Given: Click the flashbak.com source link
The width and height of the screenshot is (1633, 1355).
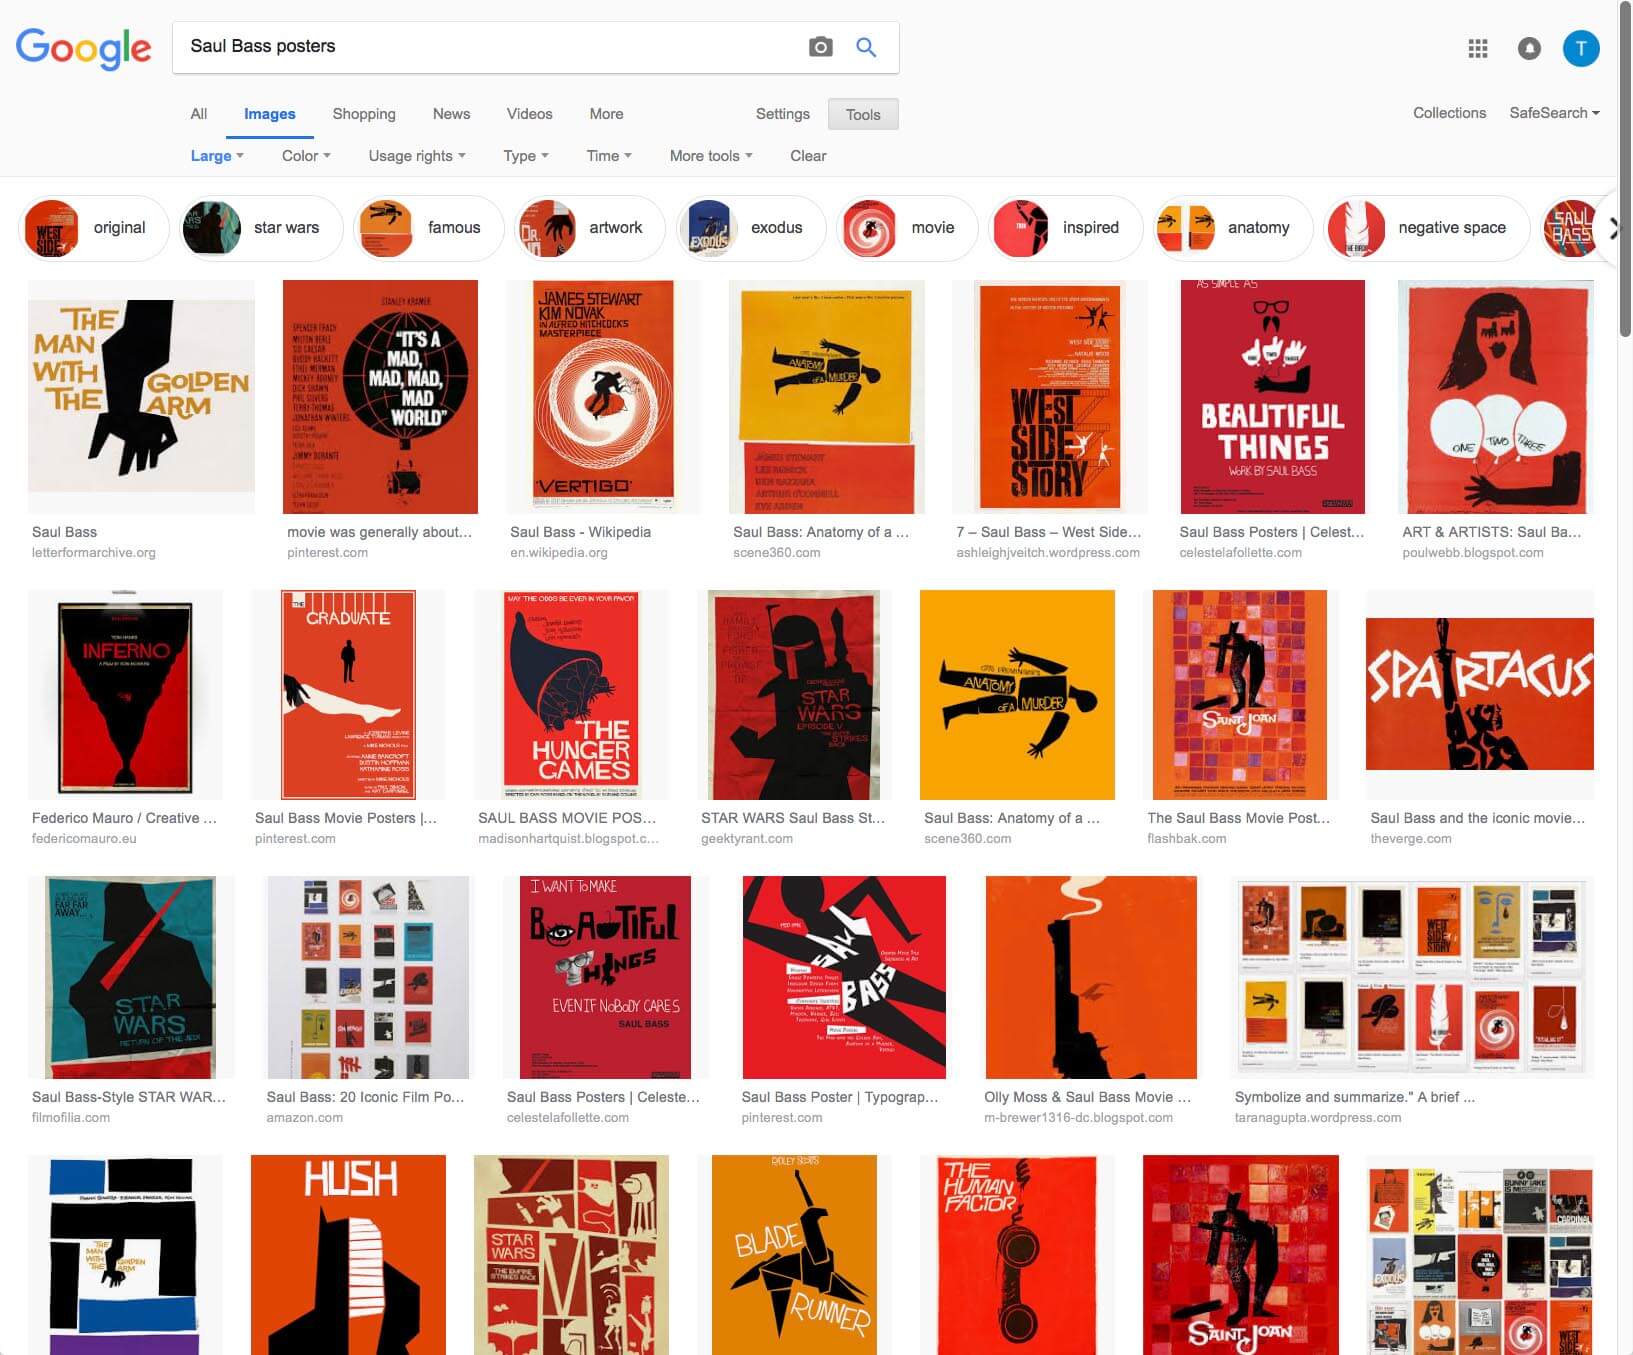Looking at the screenshot, I should pos(1187,839).
